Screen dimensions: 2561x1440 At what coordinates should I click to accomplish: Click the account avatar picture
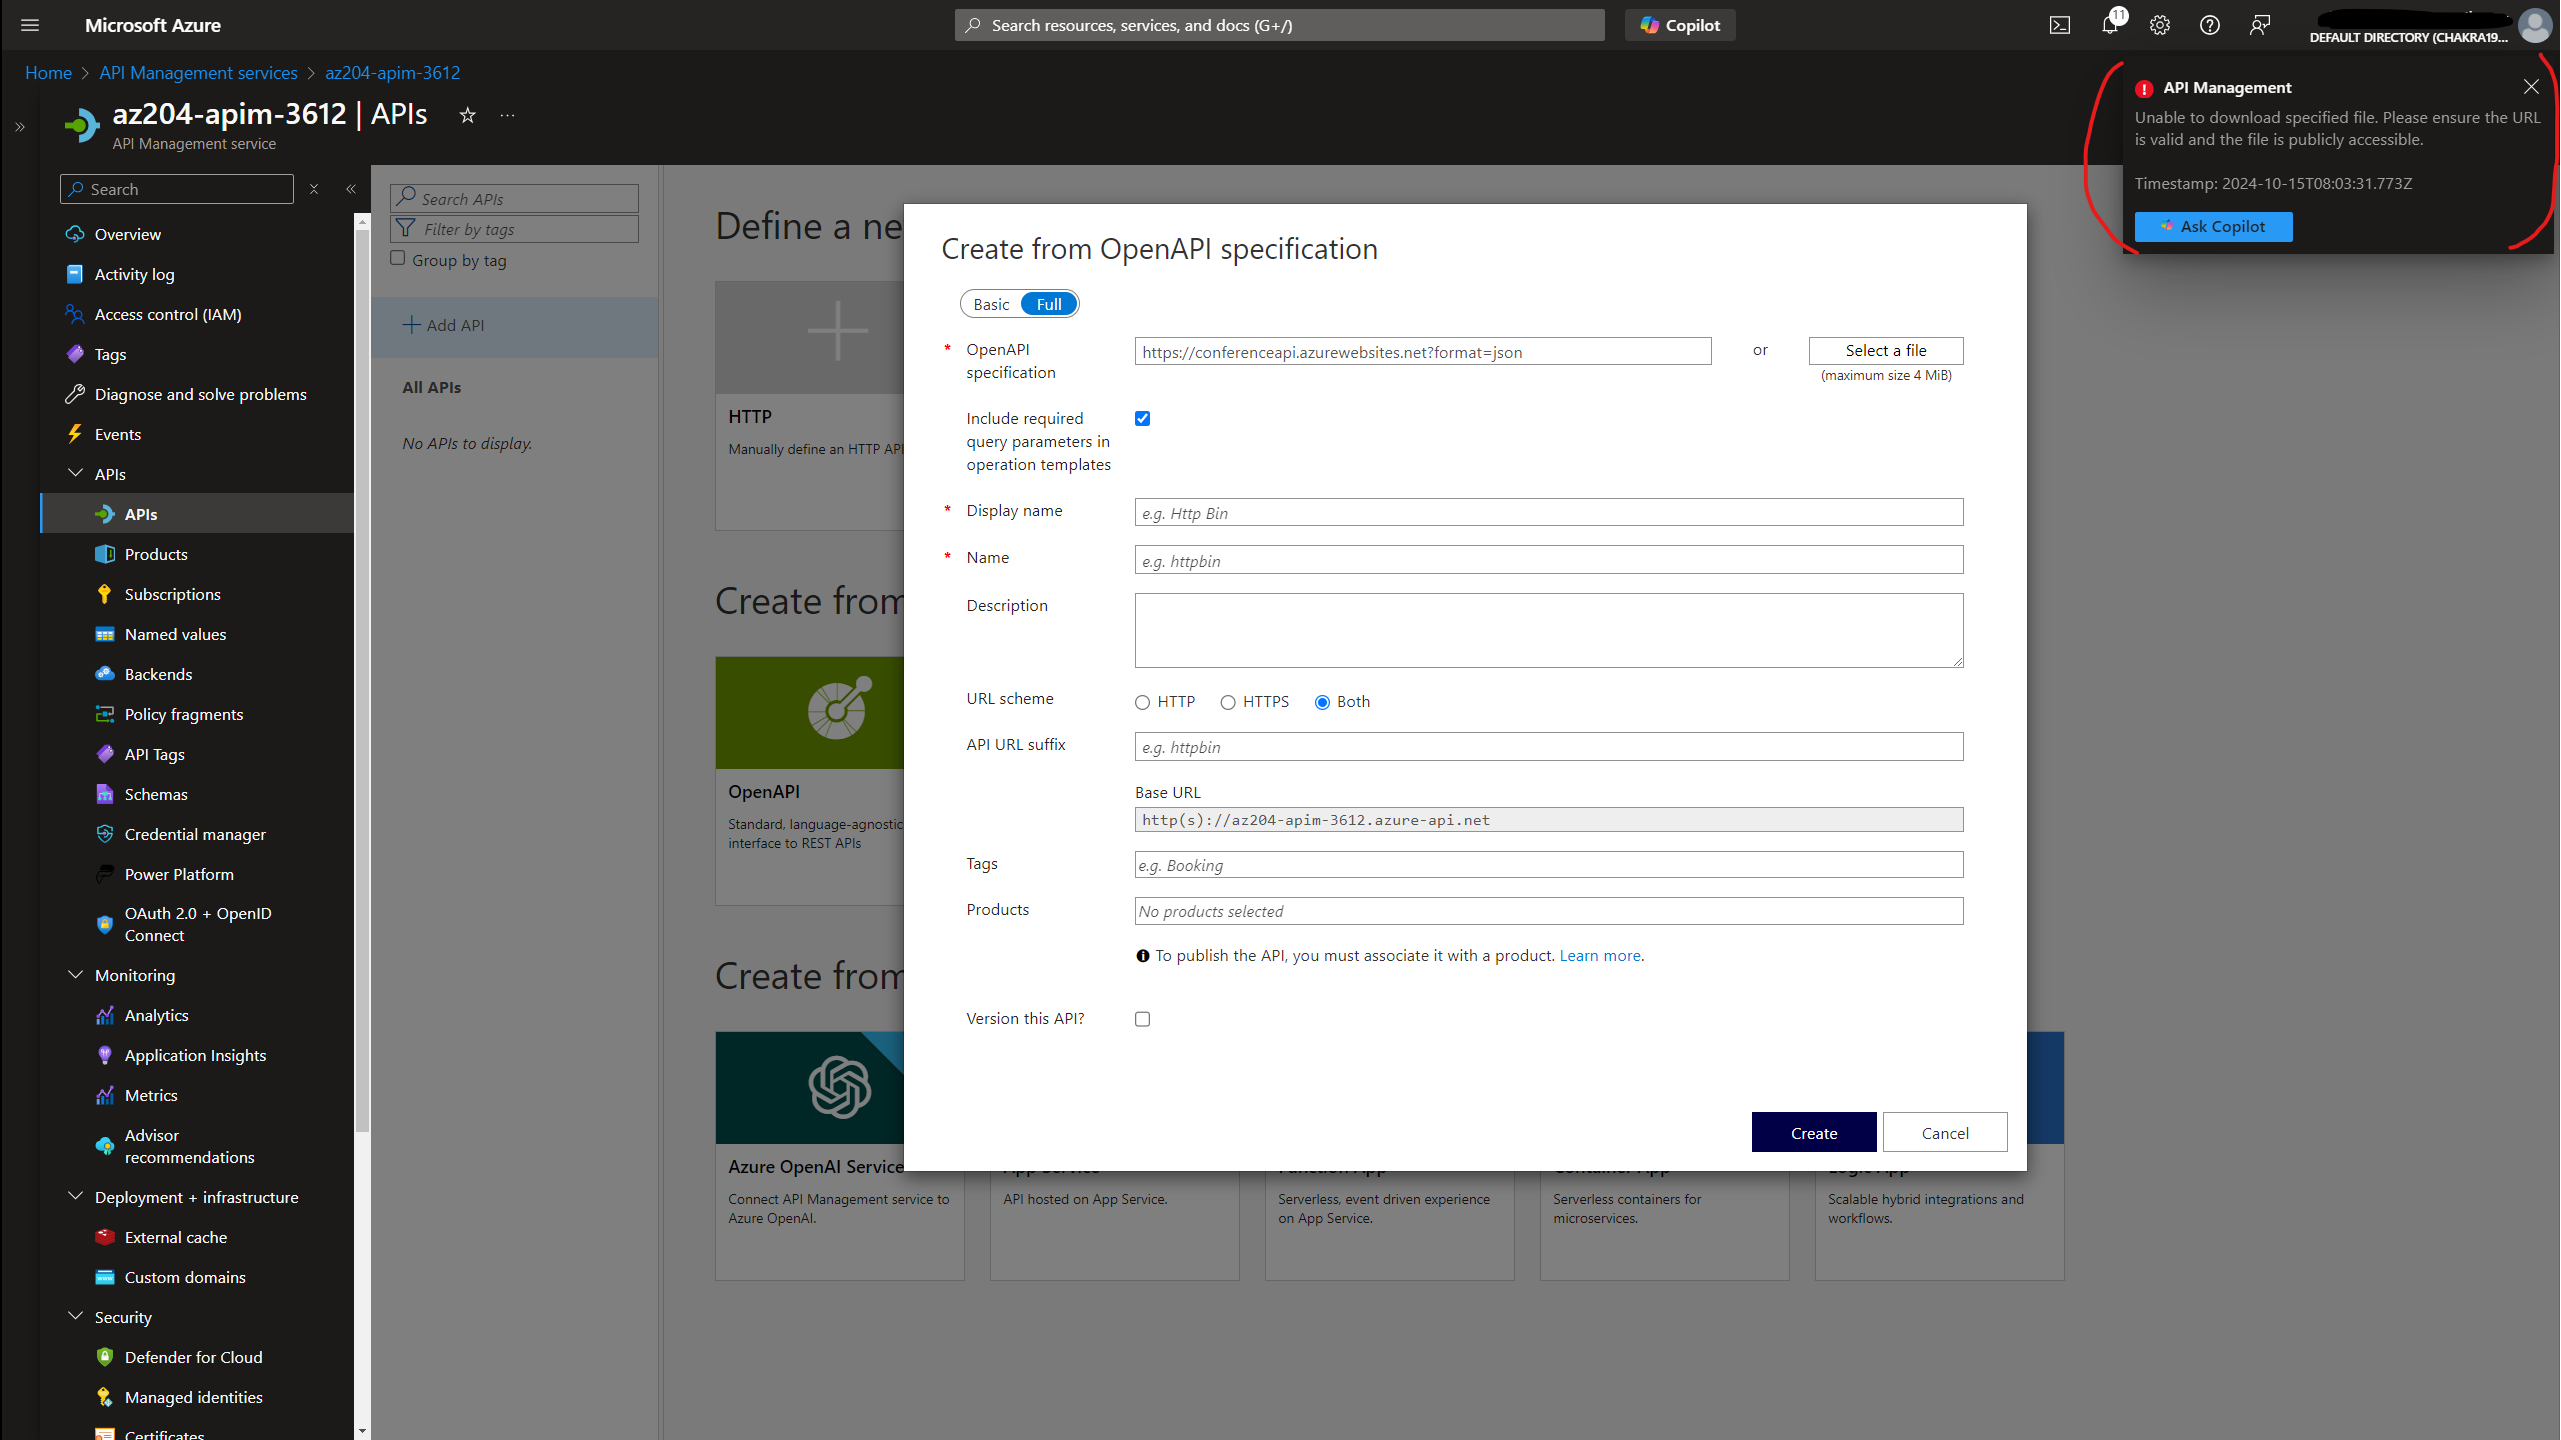pyautogui.click(x=2535, y=25)
